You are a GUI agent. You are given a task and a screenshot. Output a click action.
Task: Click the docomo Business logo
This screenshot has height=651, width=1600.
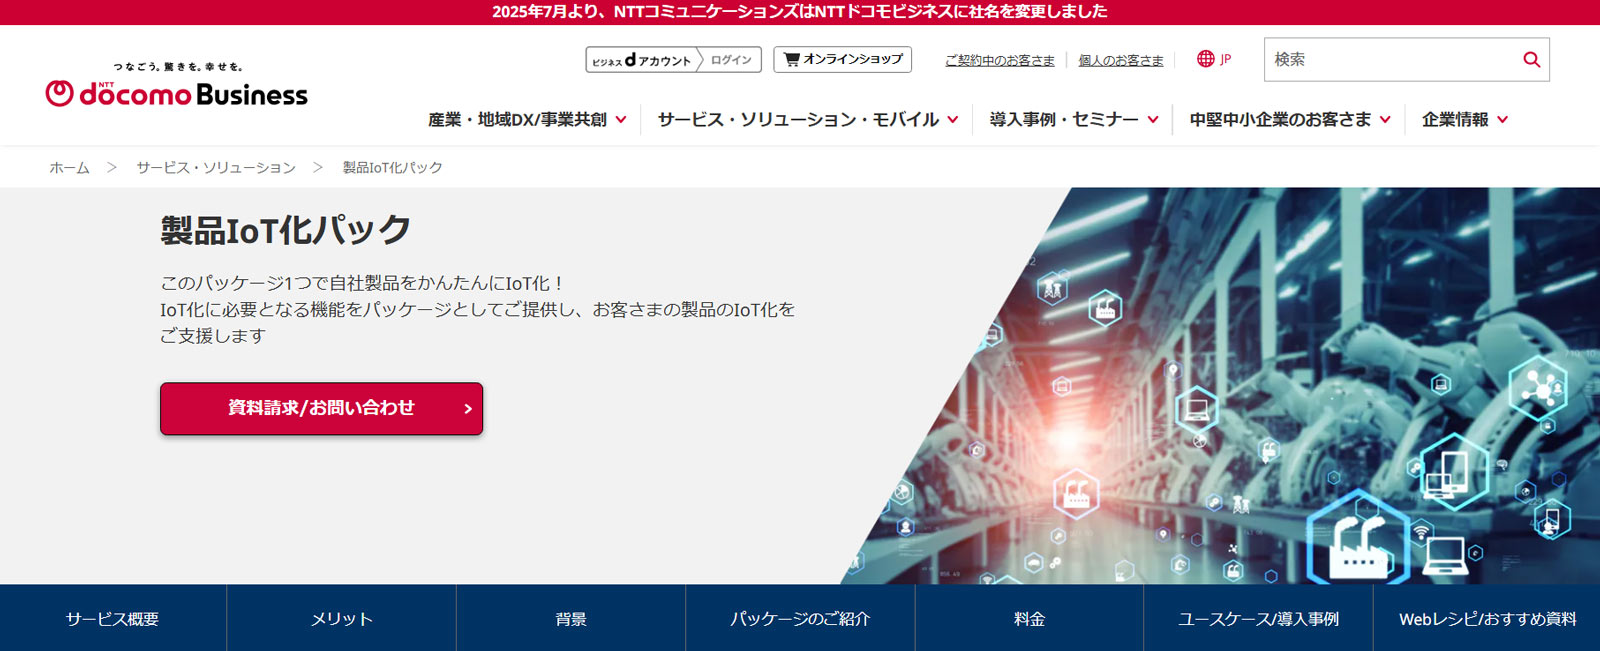click(x=177, y=86)
